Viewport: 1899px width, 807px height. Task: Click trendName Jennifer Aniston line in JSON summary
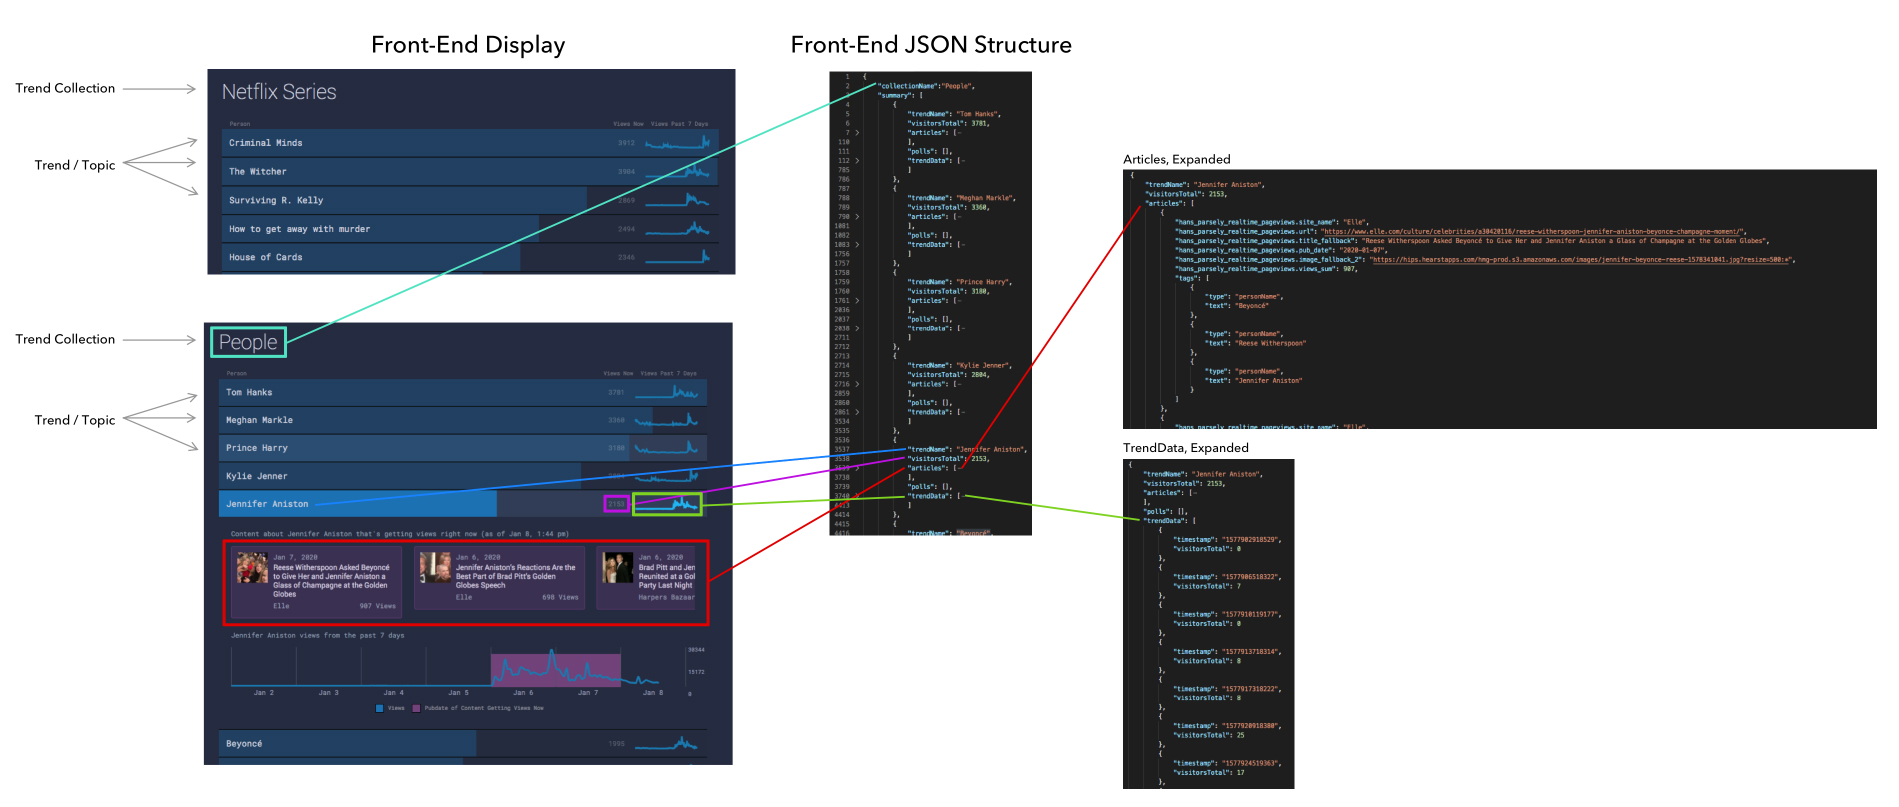tap(967, 449)
